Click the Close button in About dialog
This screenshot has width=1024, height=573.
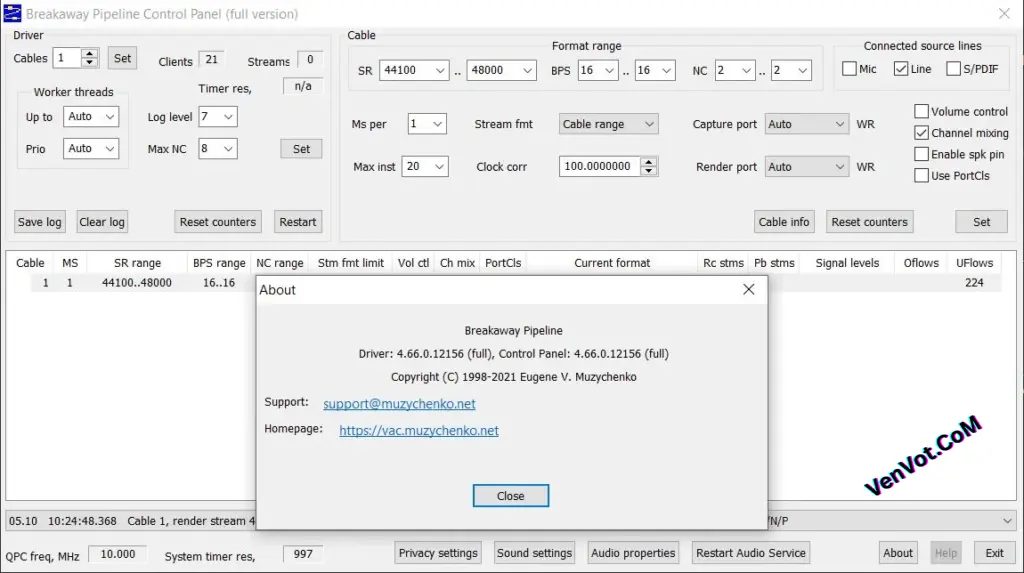tap(510, 496)
